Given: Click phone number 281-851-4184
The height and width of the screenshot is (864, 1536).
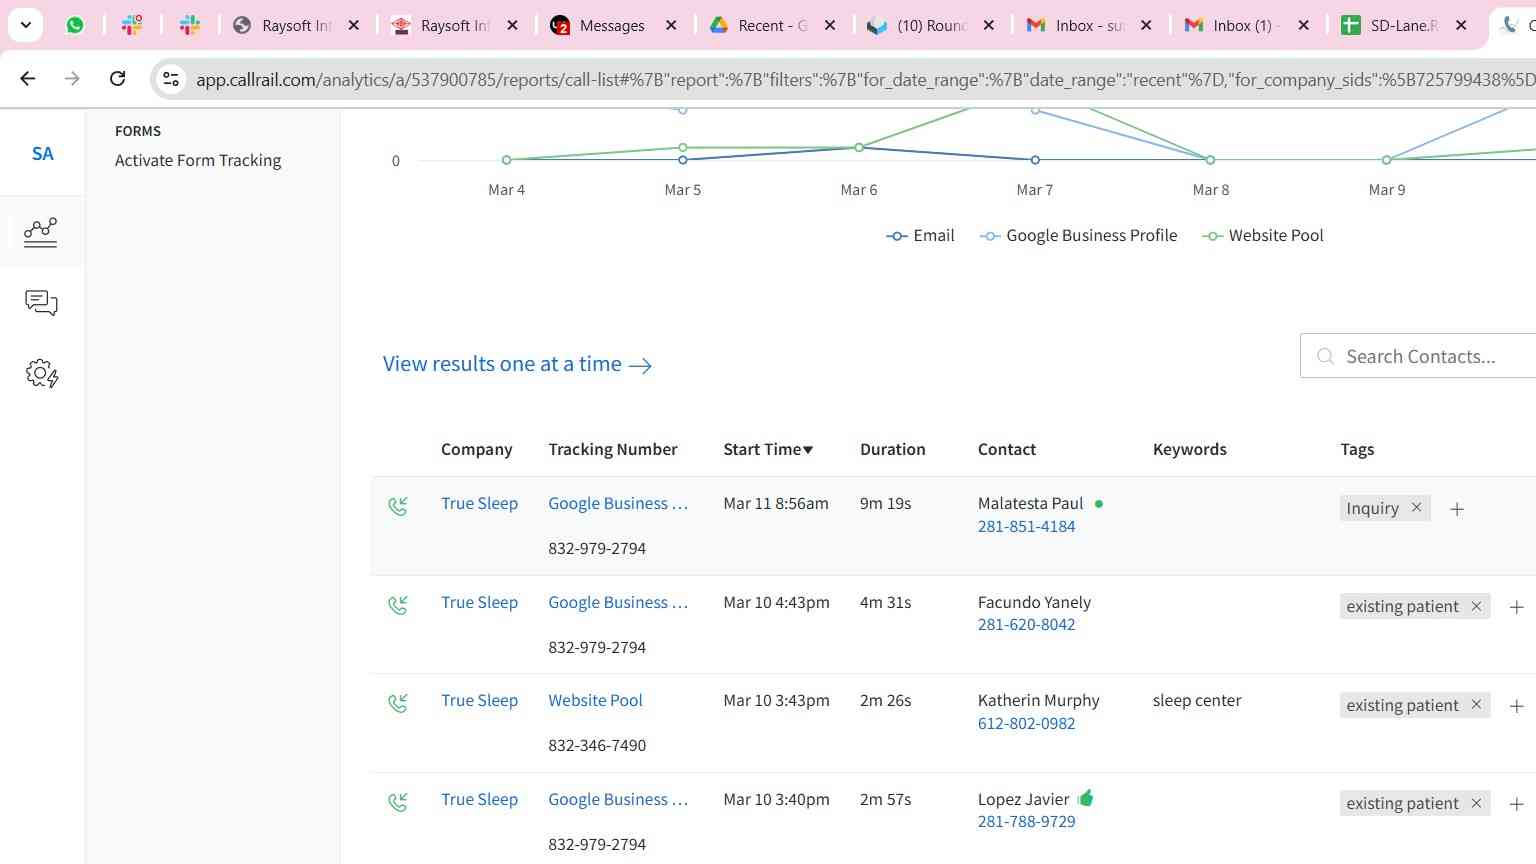Looking at the screenshot, I should (x=1026, y=526).
